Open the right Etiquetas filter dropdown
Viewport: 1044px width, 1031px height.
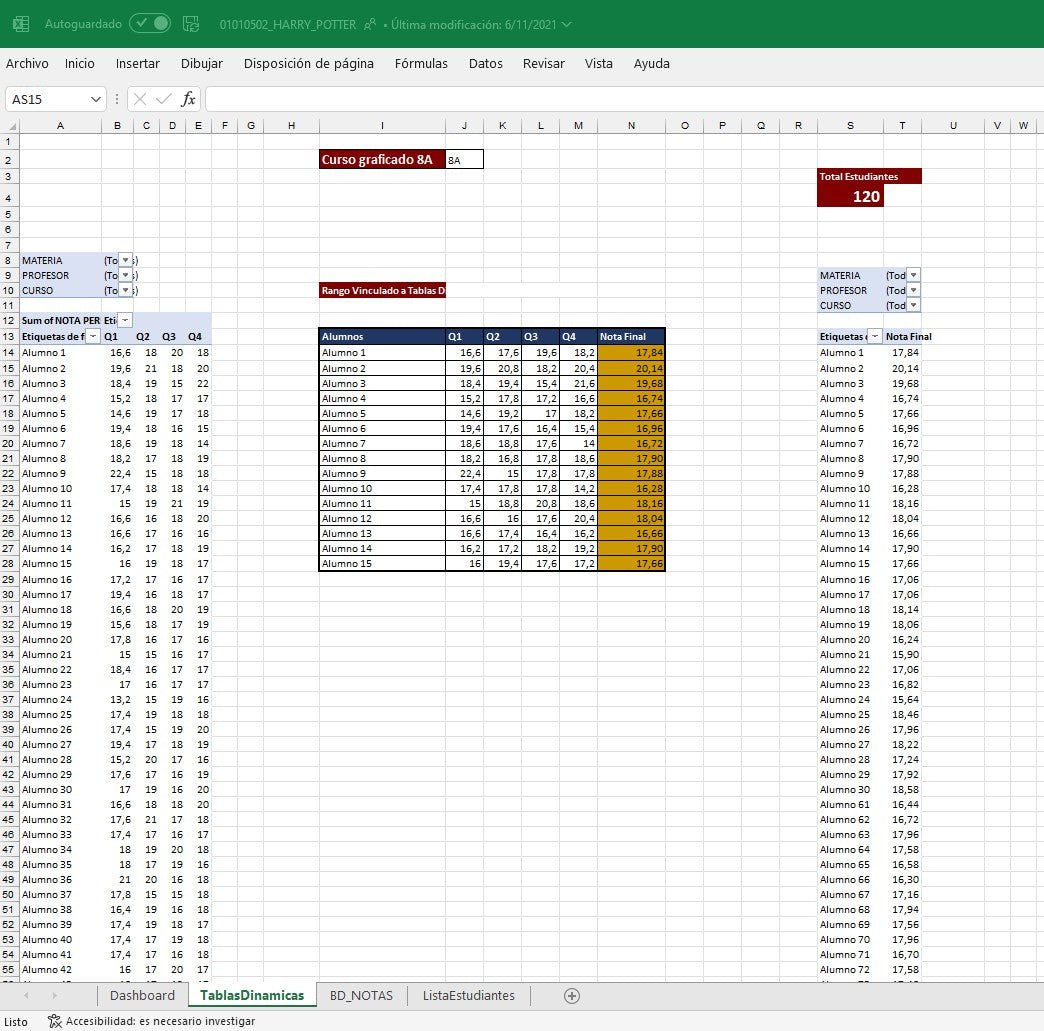pyautogui.click(x=875, y=336)
